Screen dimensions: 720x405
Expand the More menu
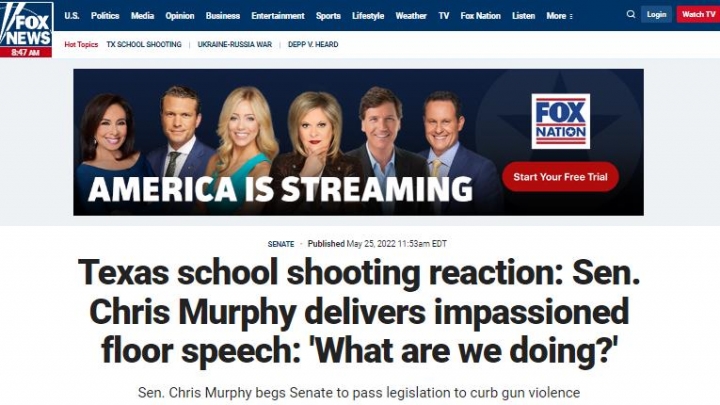pos(559,16)
